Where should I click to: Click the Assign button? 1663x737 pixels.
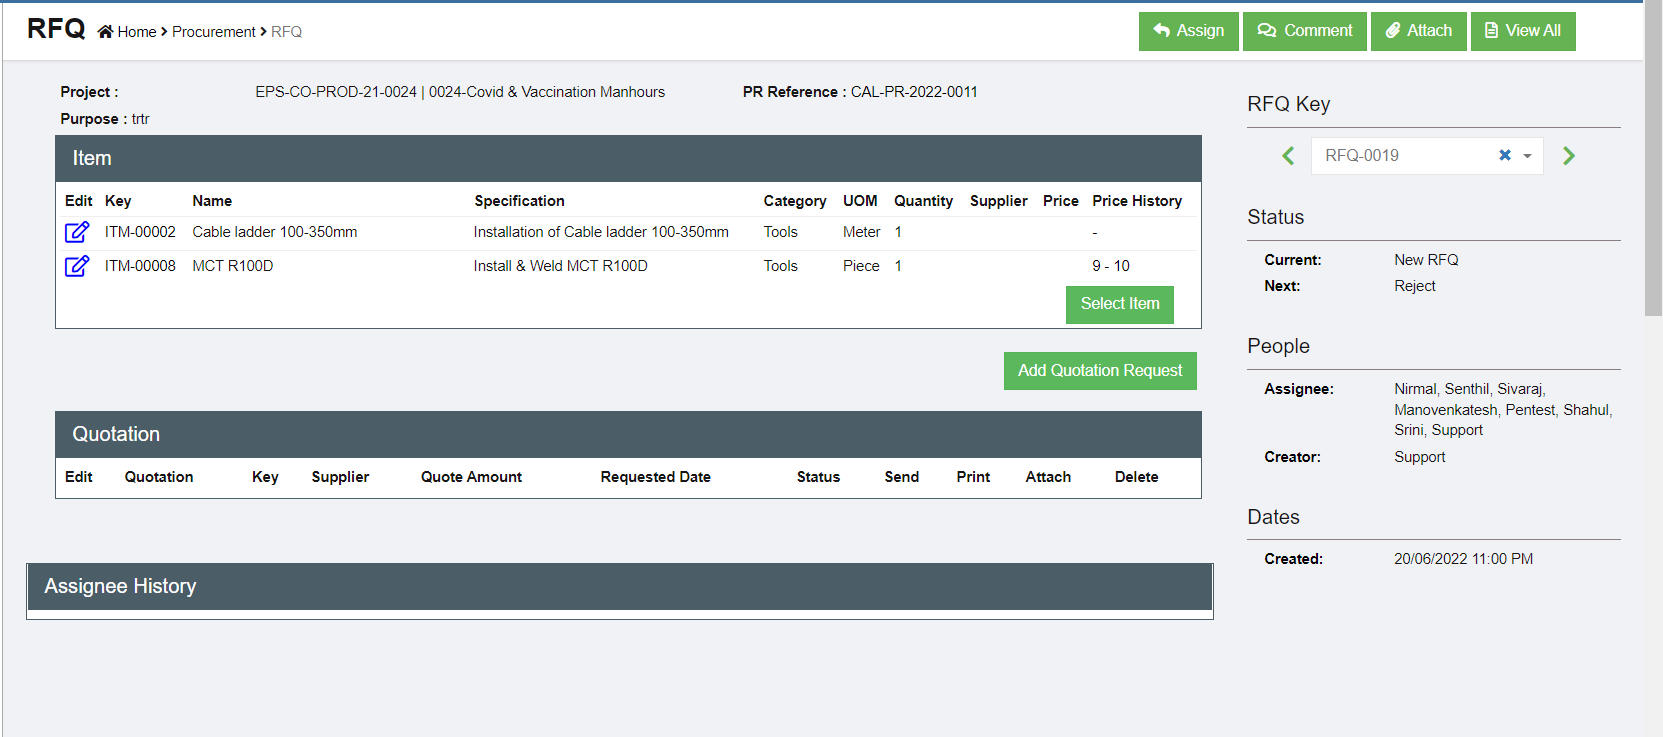(x=1188, y=31)
